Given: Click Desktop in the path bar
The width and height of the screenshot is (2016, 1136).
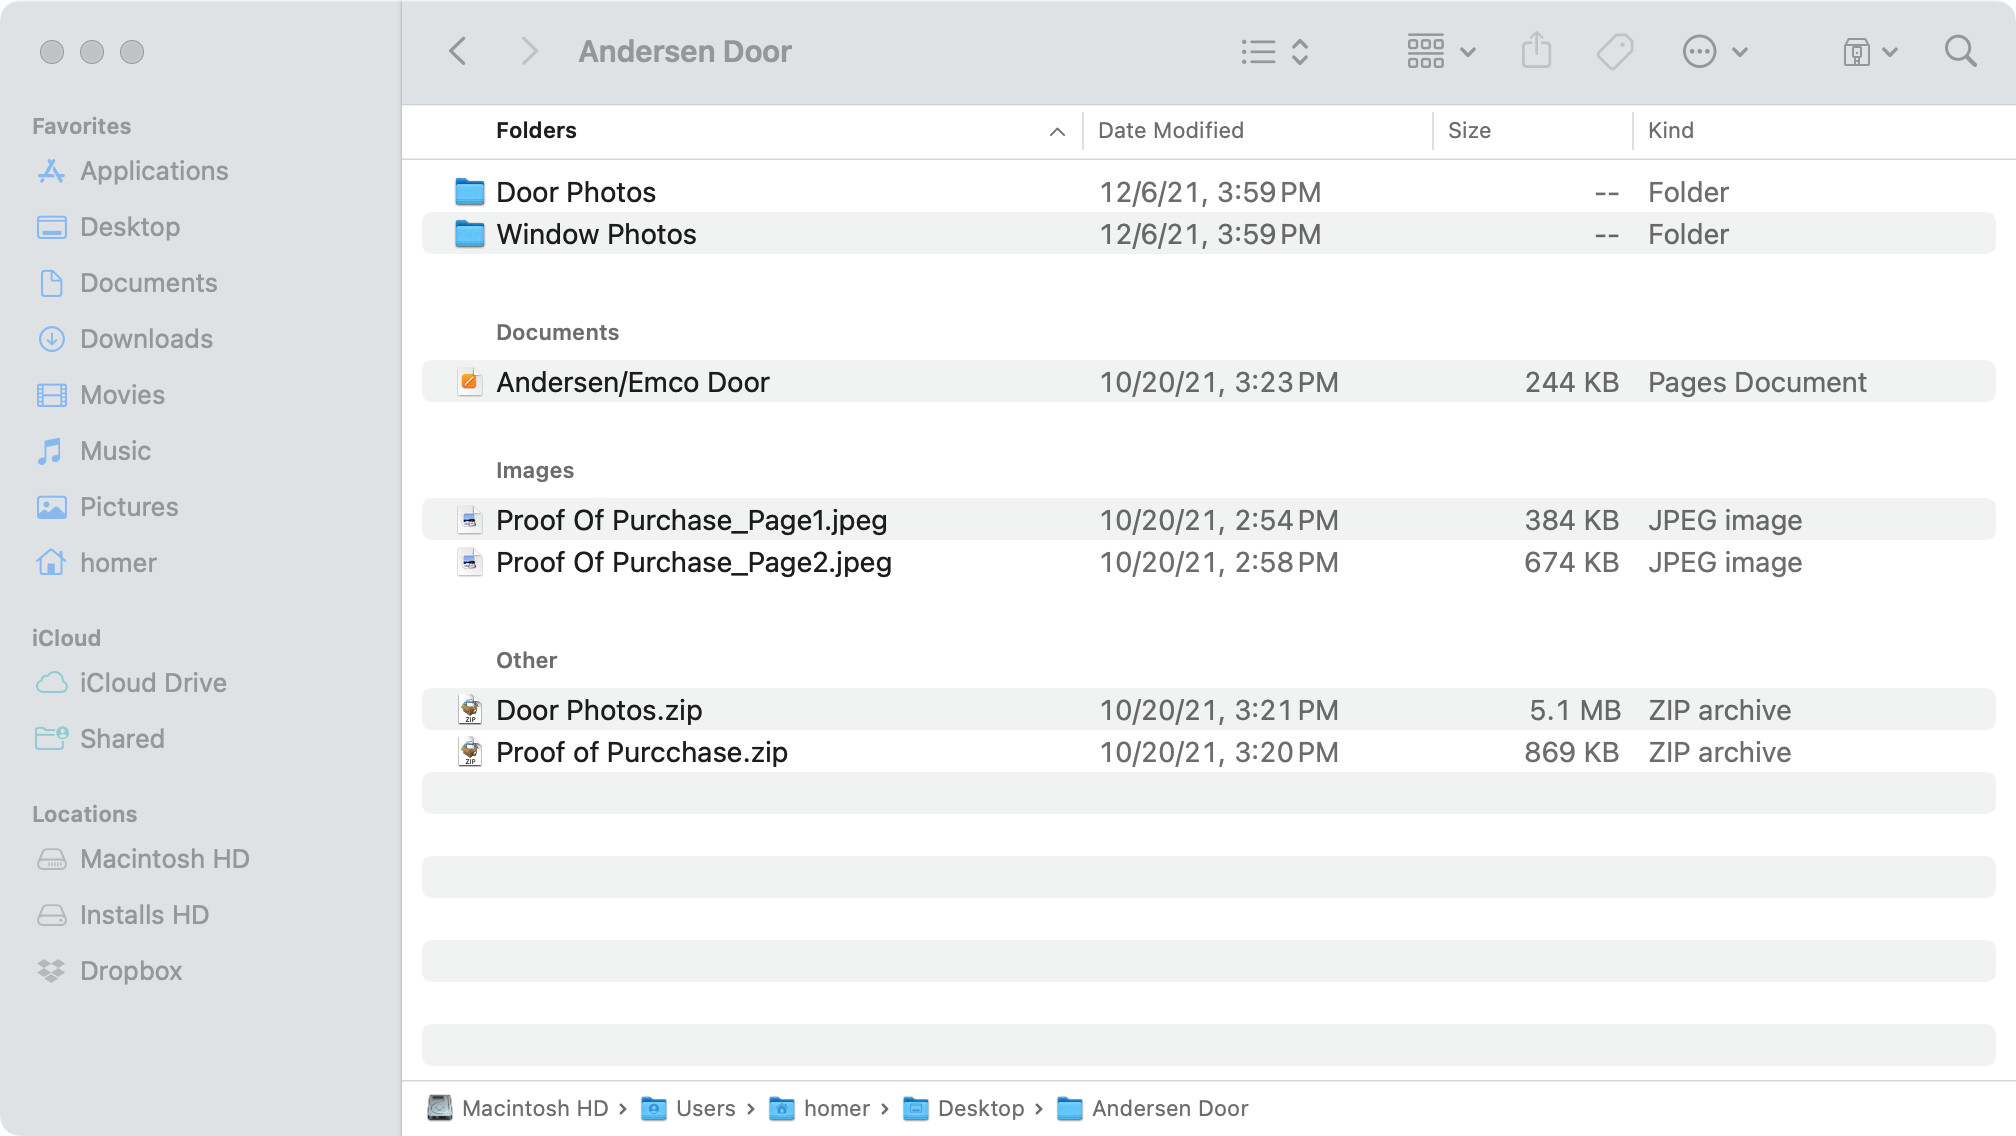Looking at the screenshot, I should coord(963,1108).
